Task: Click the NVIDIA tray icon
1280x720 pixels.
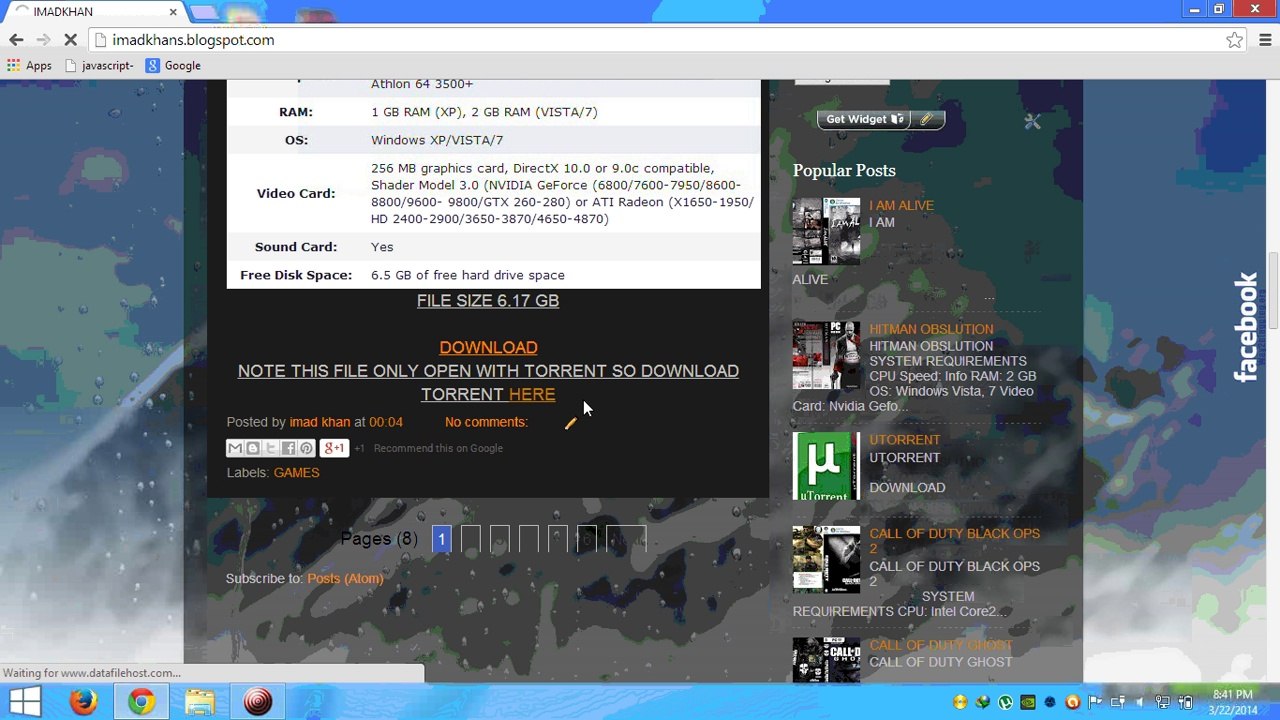Action: pyautogui.click(x=1028, y=702)
